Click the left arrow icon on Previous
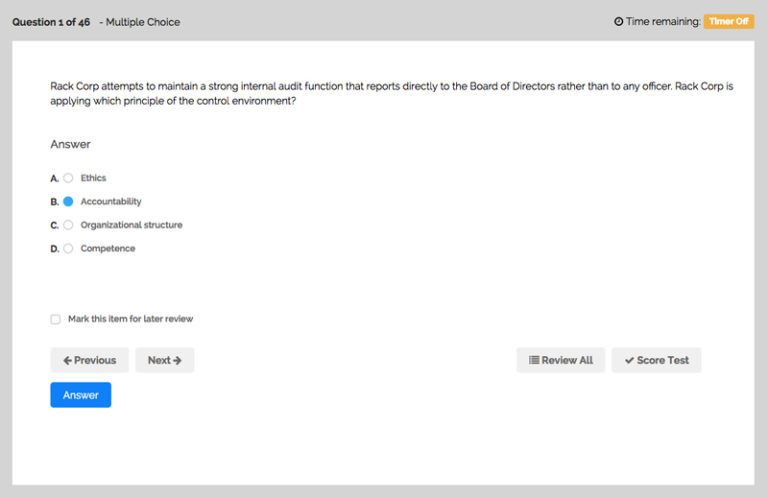 coord(67,360)
